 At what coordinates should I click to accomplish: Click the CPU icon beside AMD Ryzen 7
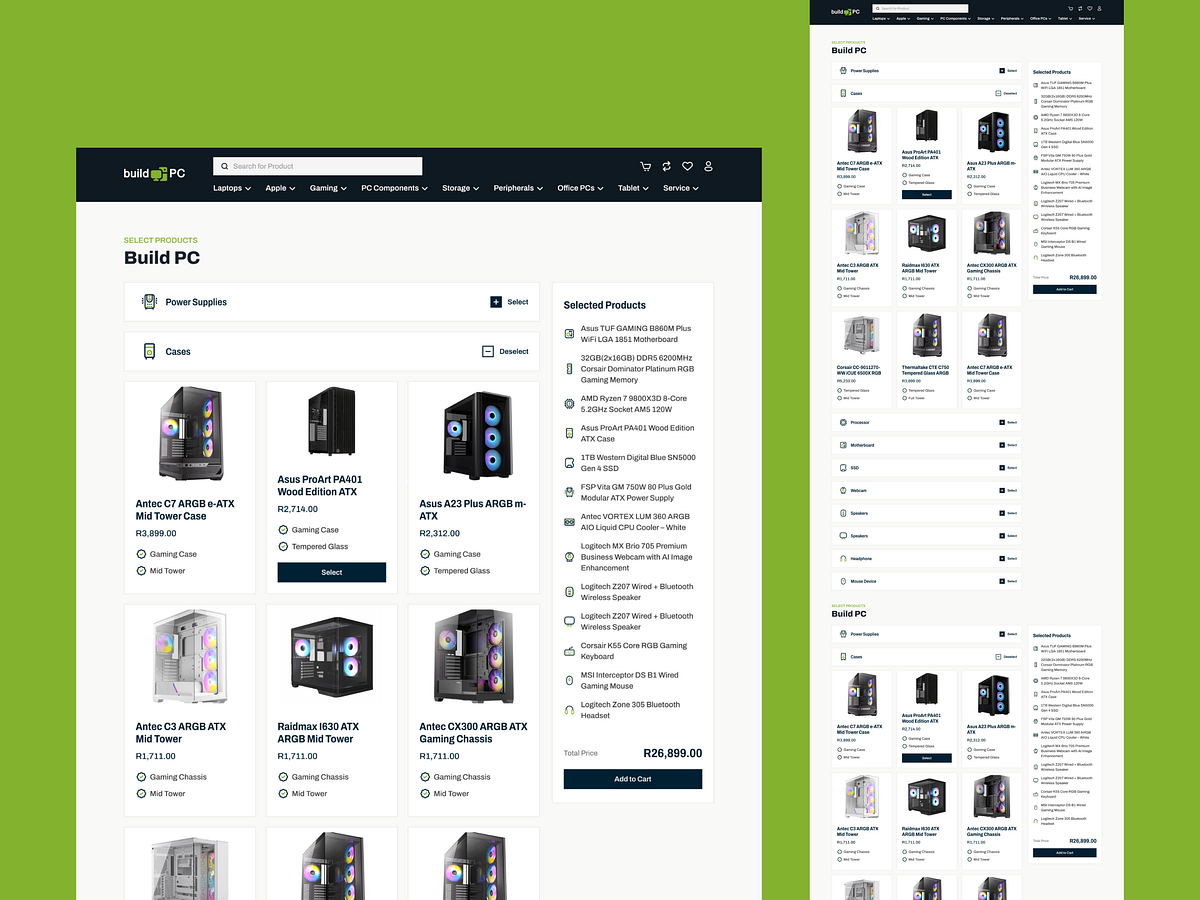[568, 402]
